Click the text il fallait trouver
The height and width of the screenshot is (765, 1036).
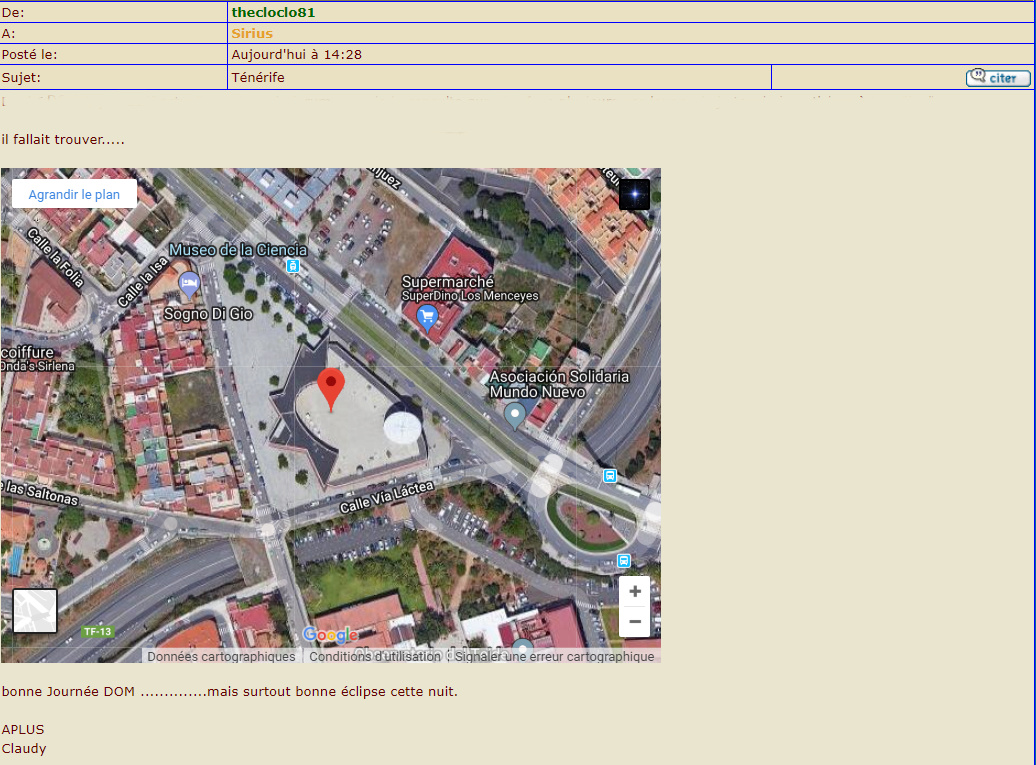tap(63, 139)
